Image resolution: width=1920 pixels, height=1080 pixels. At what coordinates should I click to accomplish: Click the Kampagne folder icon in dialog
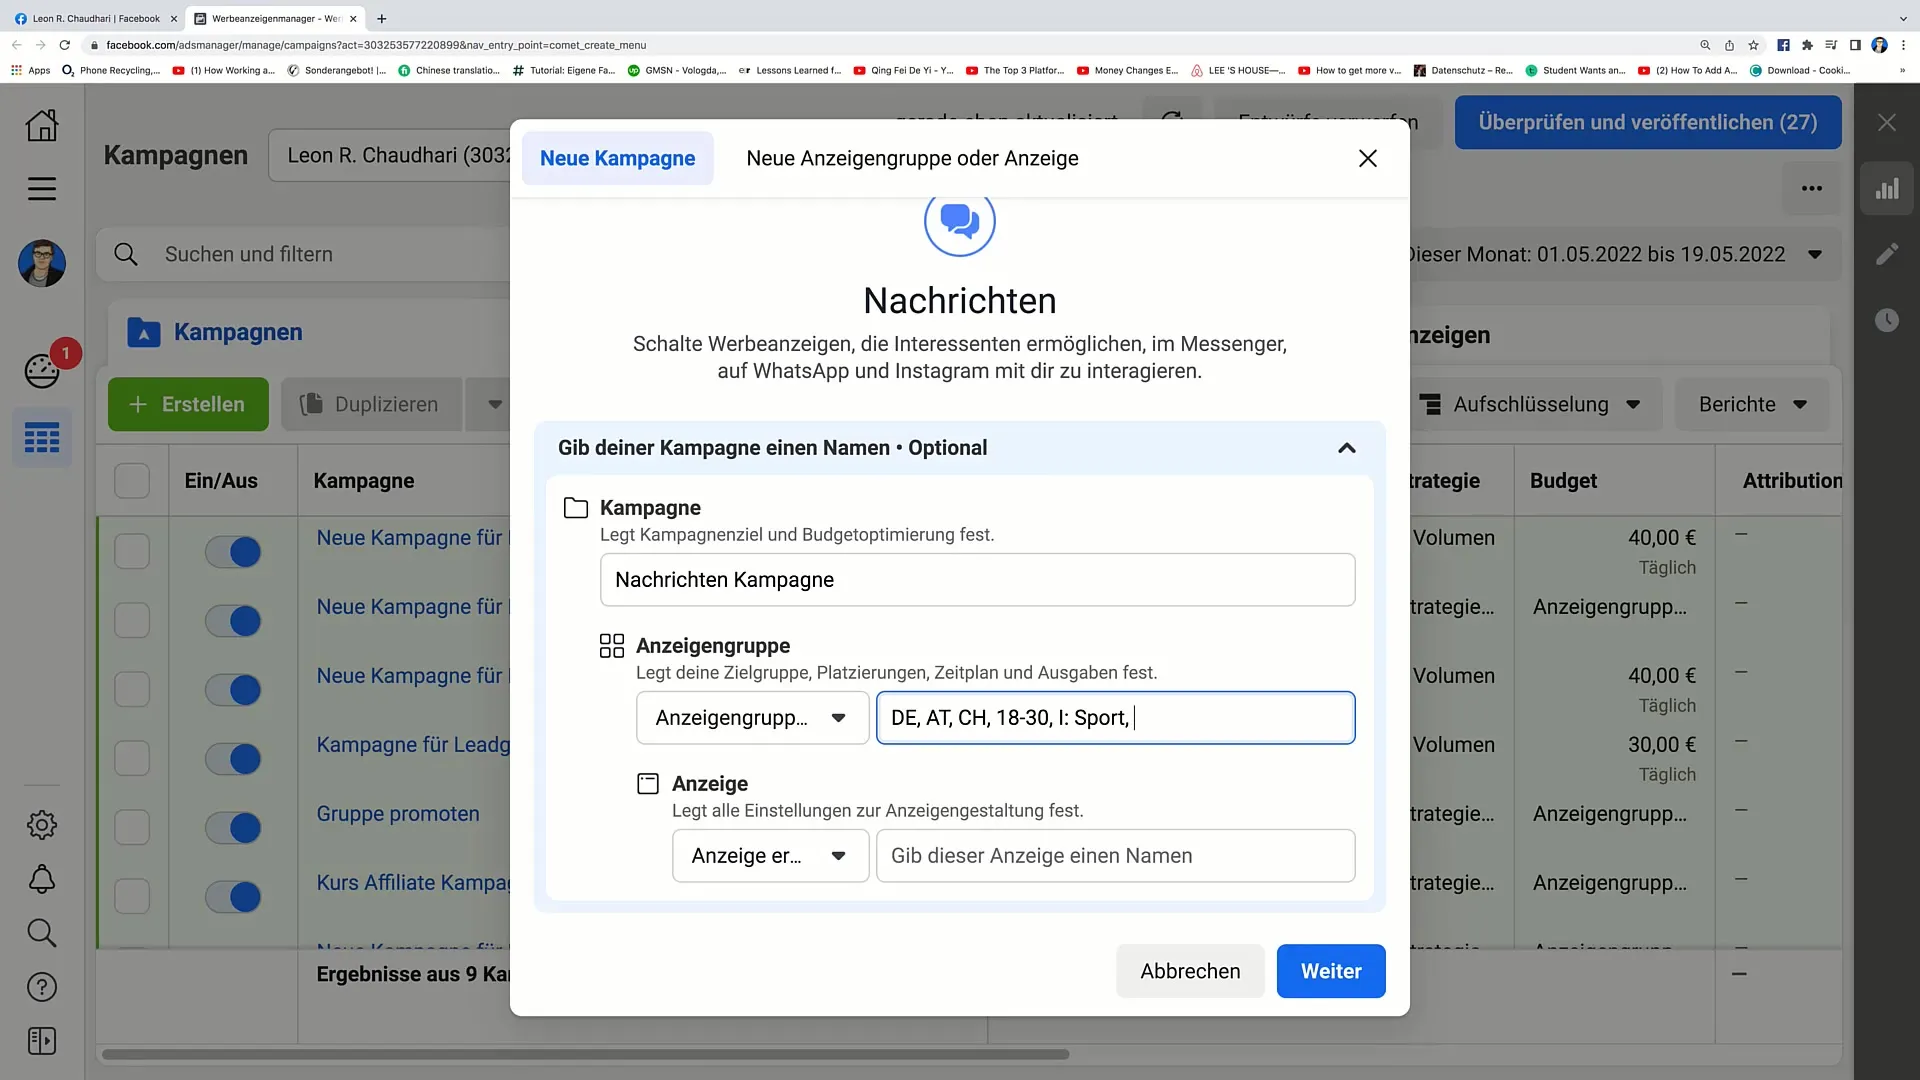576,508
